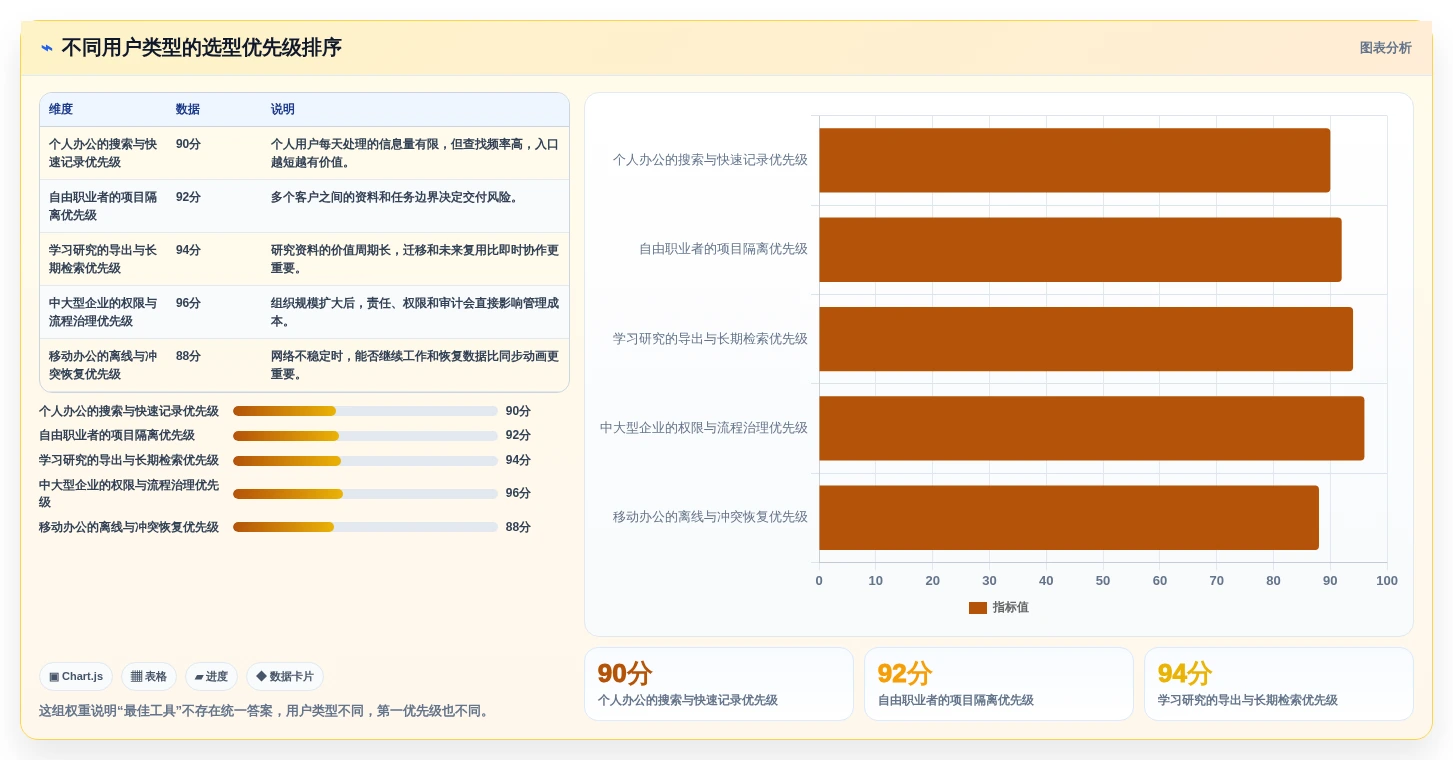Click chart axis label 个人办公的搜索与快速记录优先级

[x=710, y=160]
